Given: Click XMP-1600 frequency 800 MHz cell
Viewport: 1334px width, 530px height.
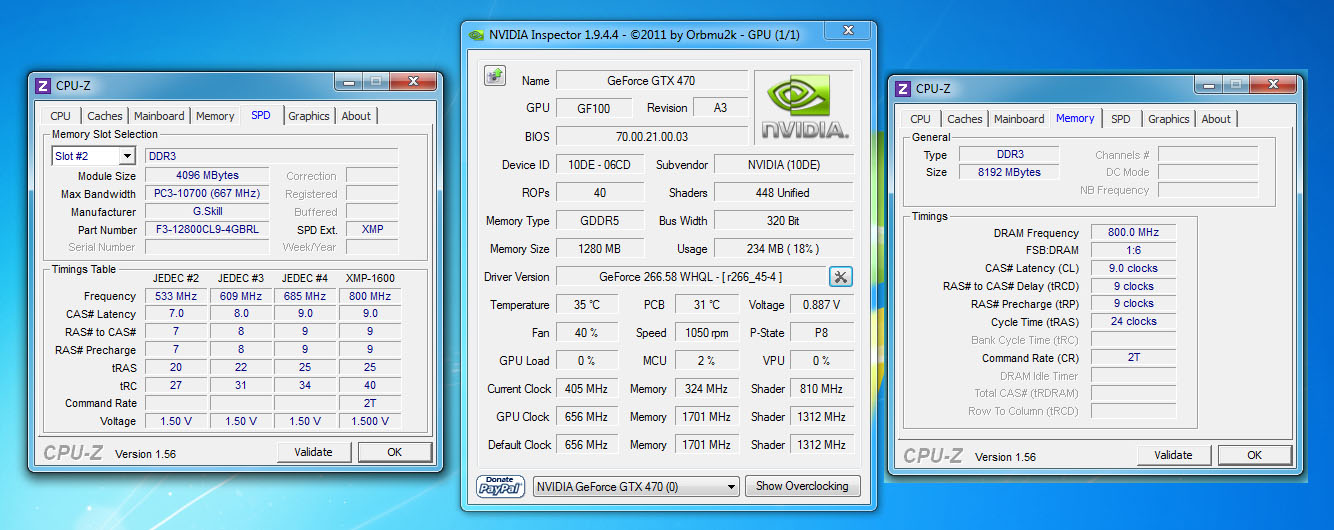Looking at the screenshot, I should pyautogui.click(x=370, y=296).
